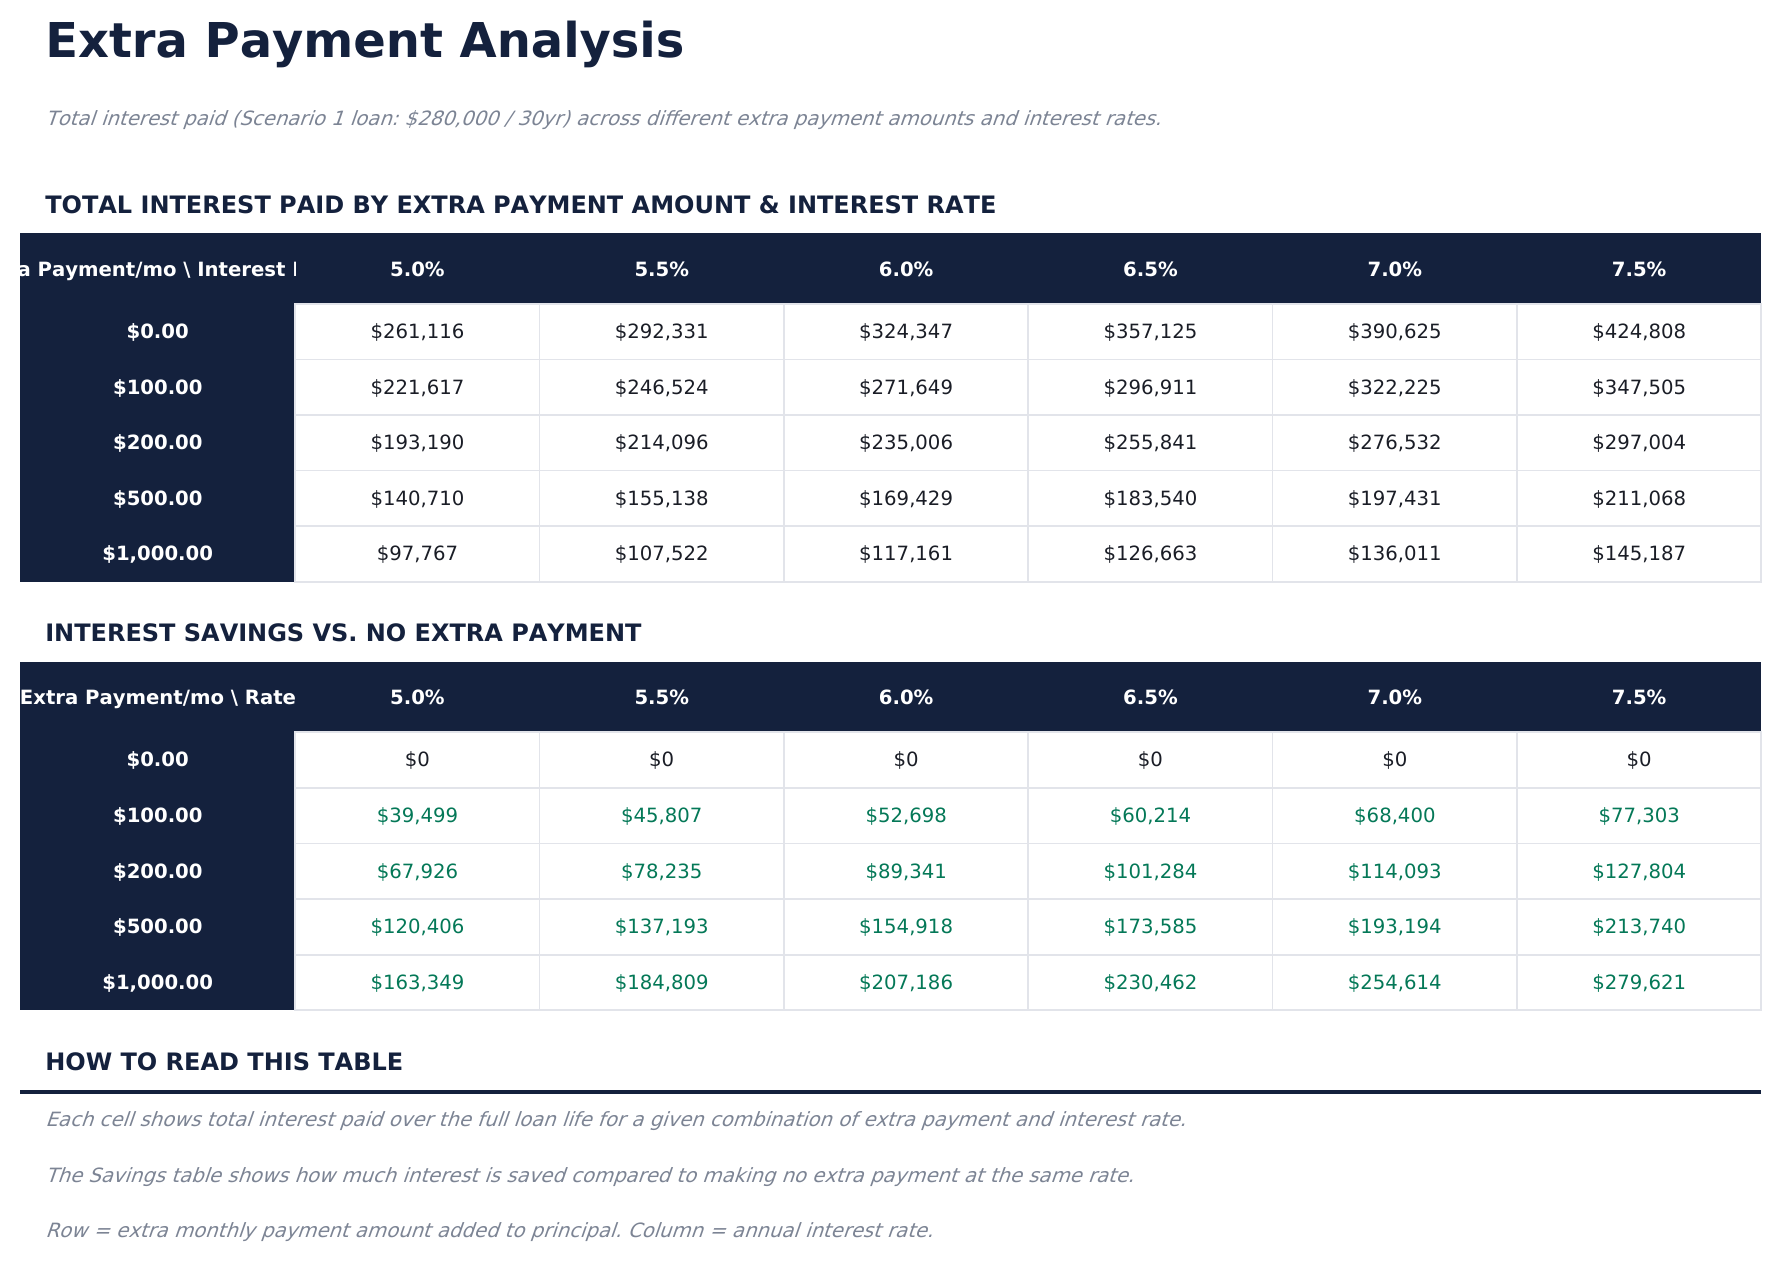Select the $279,621 savings value
The image size is (1782, 1262).
pyautogui.click(x=1639, y=981)
